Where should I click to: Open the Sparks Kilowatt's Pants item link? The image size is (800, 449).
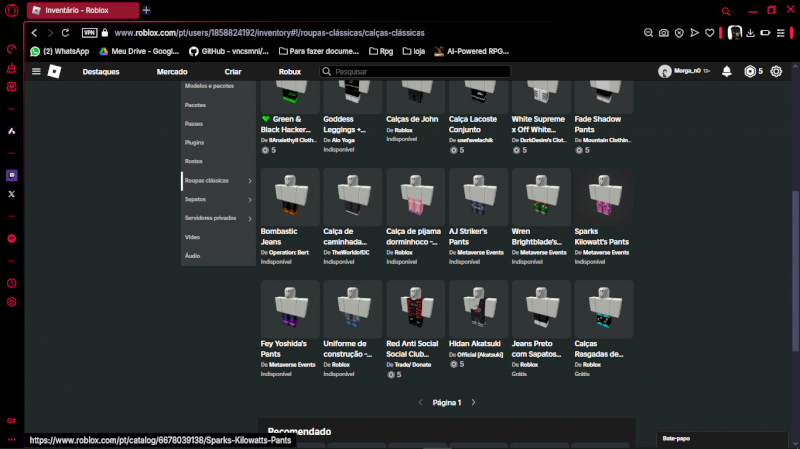tap(604, 236)
